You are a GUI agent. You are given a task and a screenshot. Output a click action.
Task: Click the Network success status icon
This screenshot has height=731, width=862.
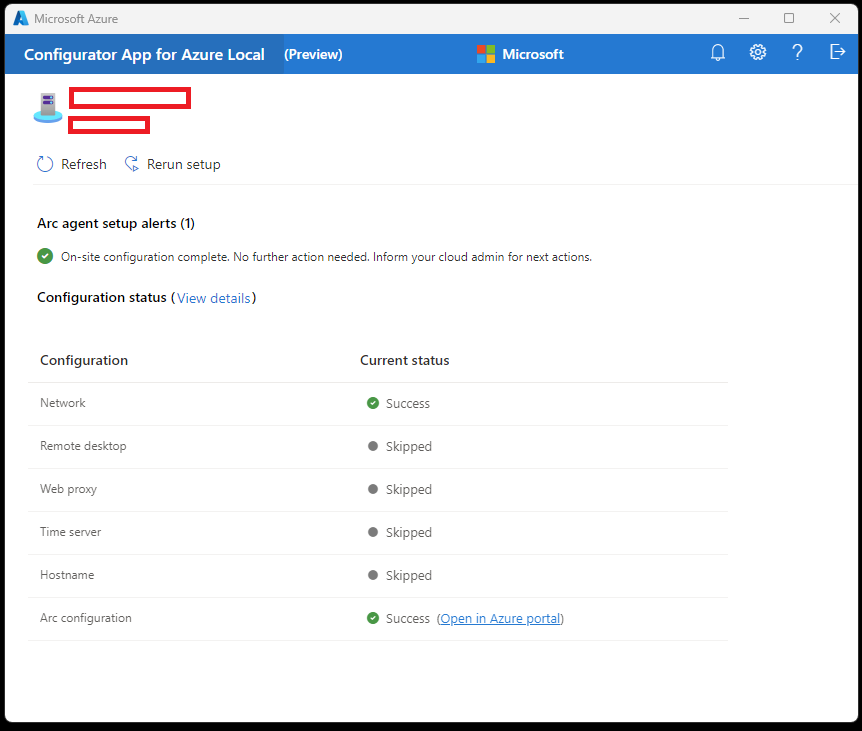tap(373, 403)
